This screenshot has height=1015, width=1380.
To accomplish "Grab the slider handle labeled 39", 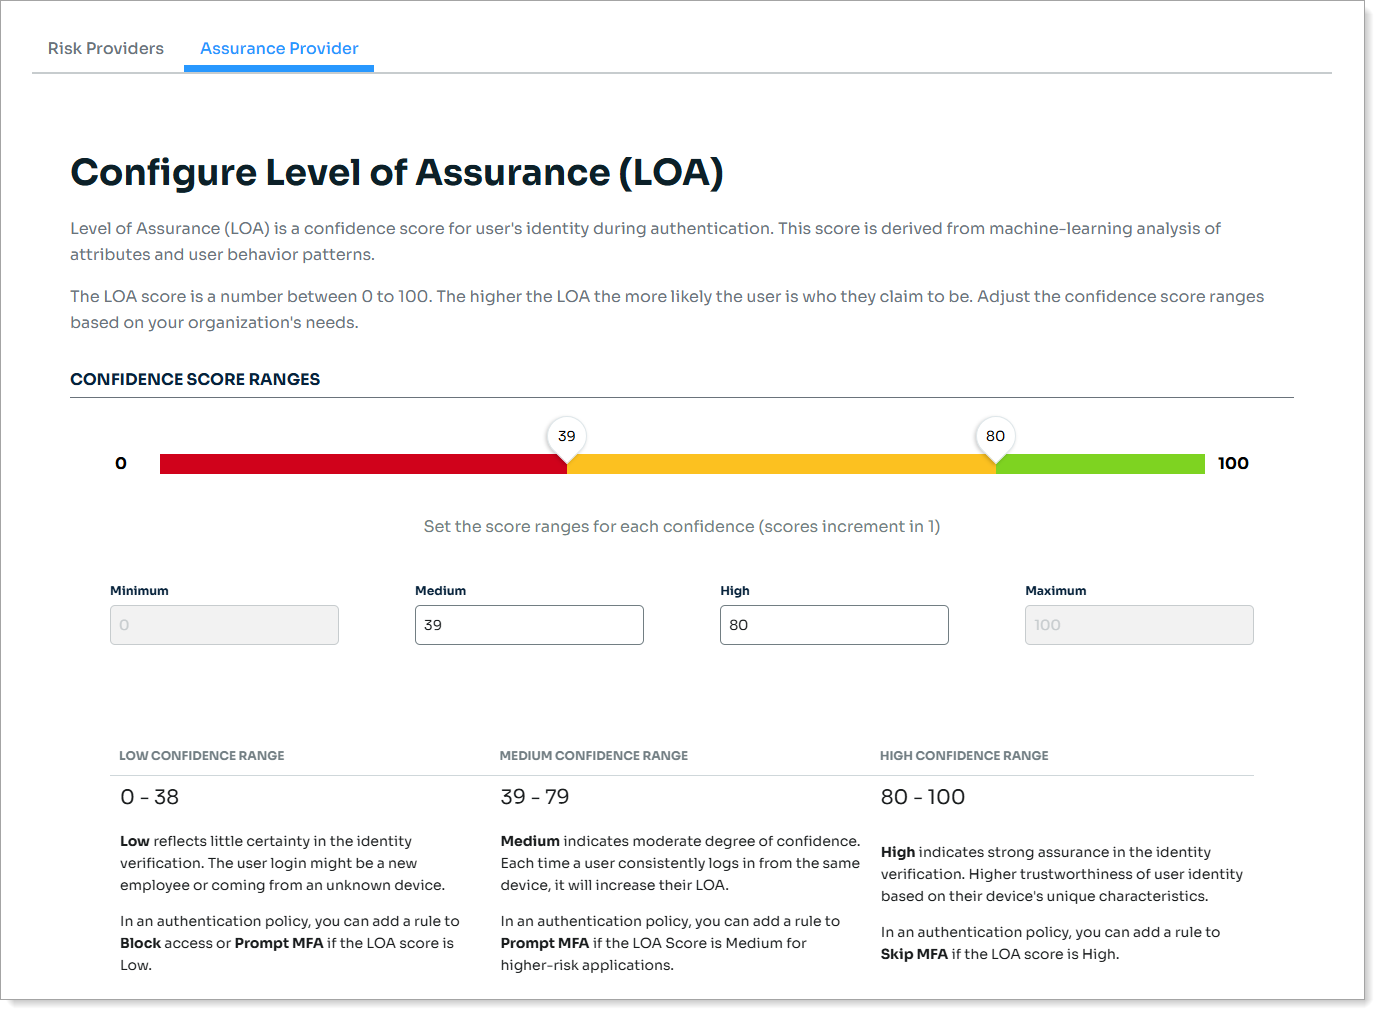I will click(x=567, y=437).
